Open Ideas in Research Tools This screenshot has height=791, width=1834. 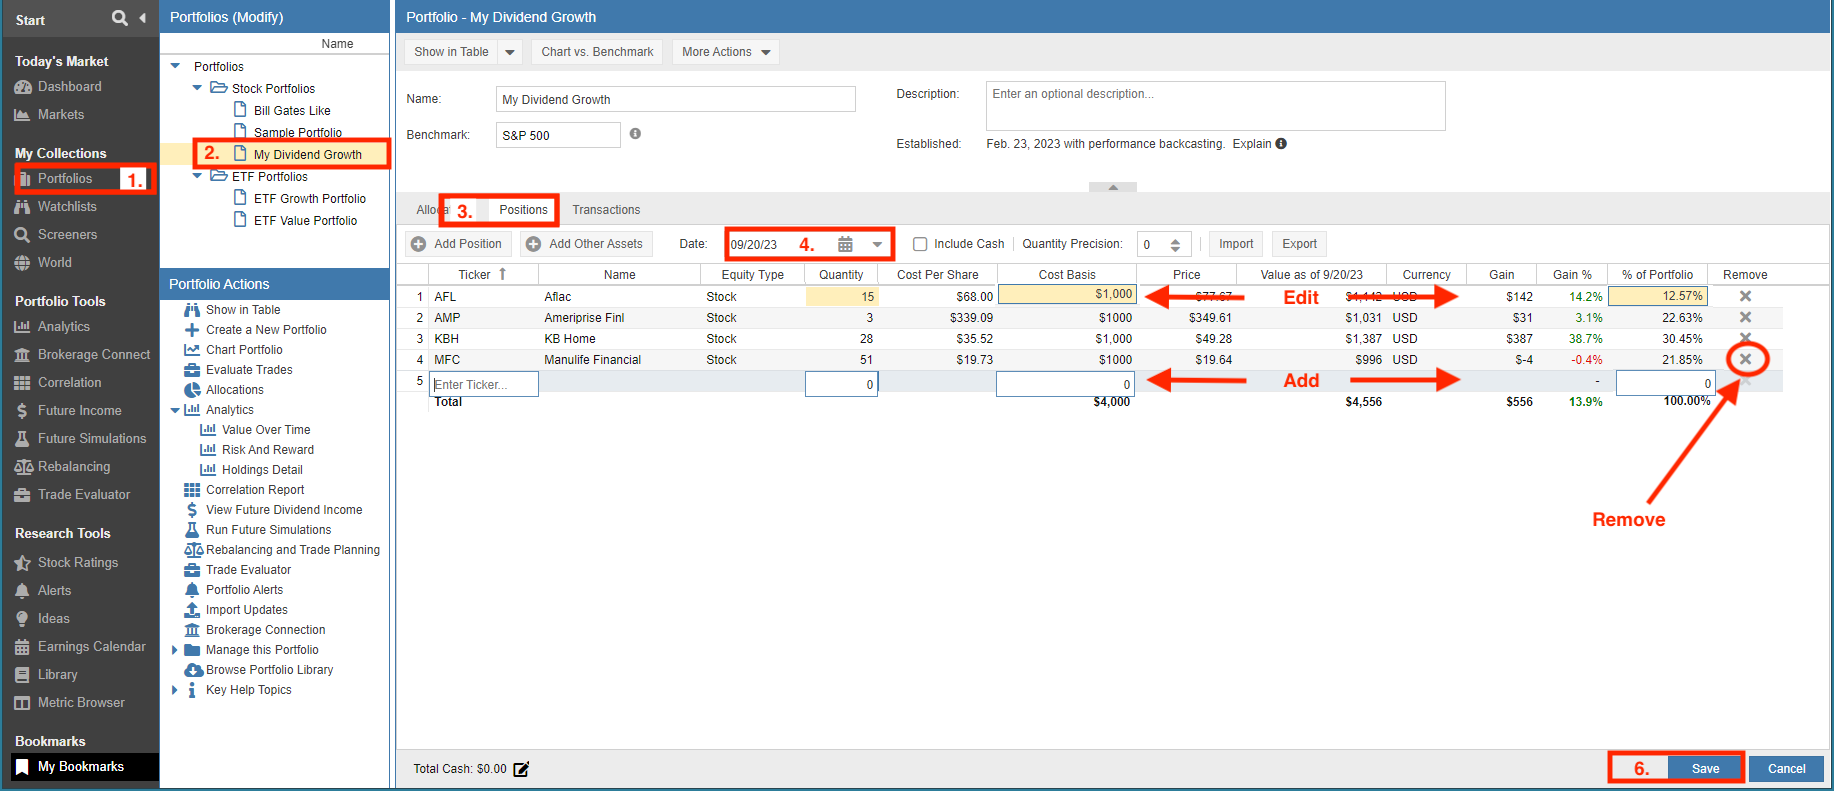(x=53, y=619)
